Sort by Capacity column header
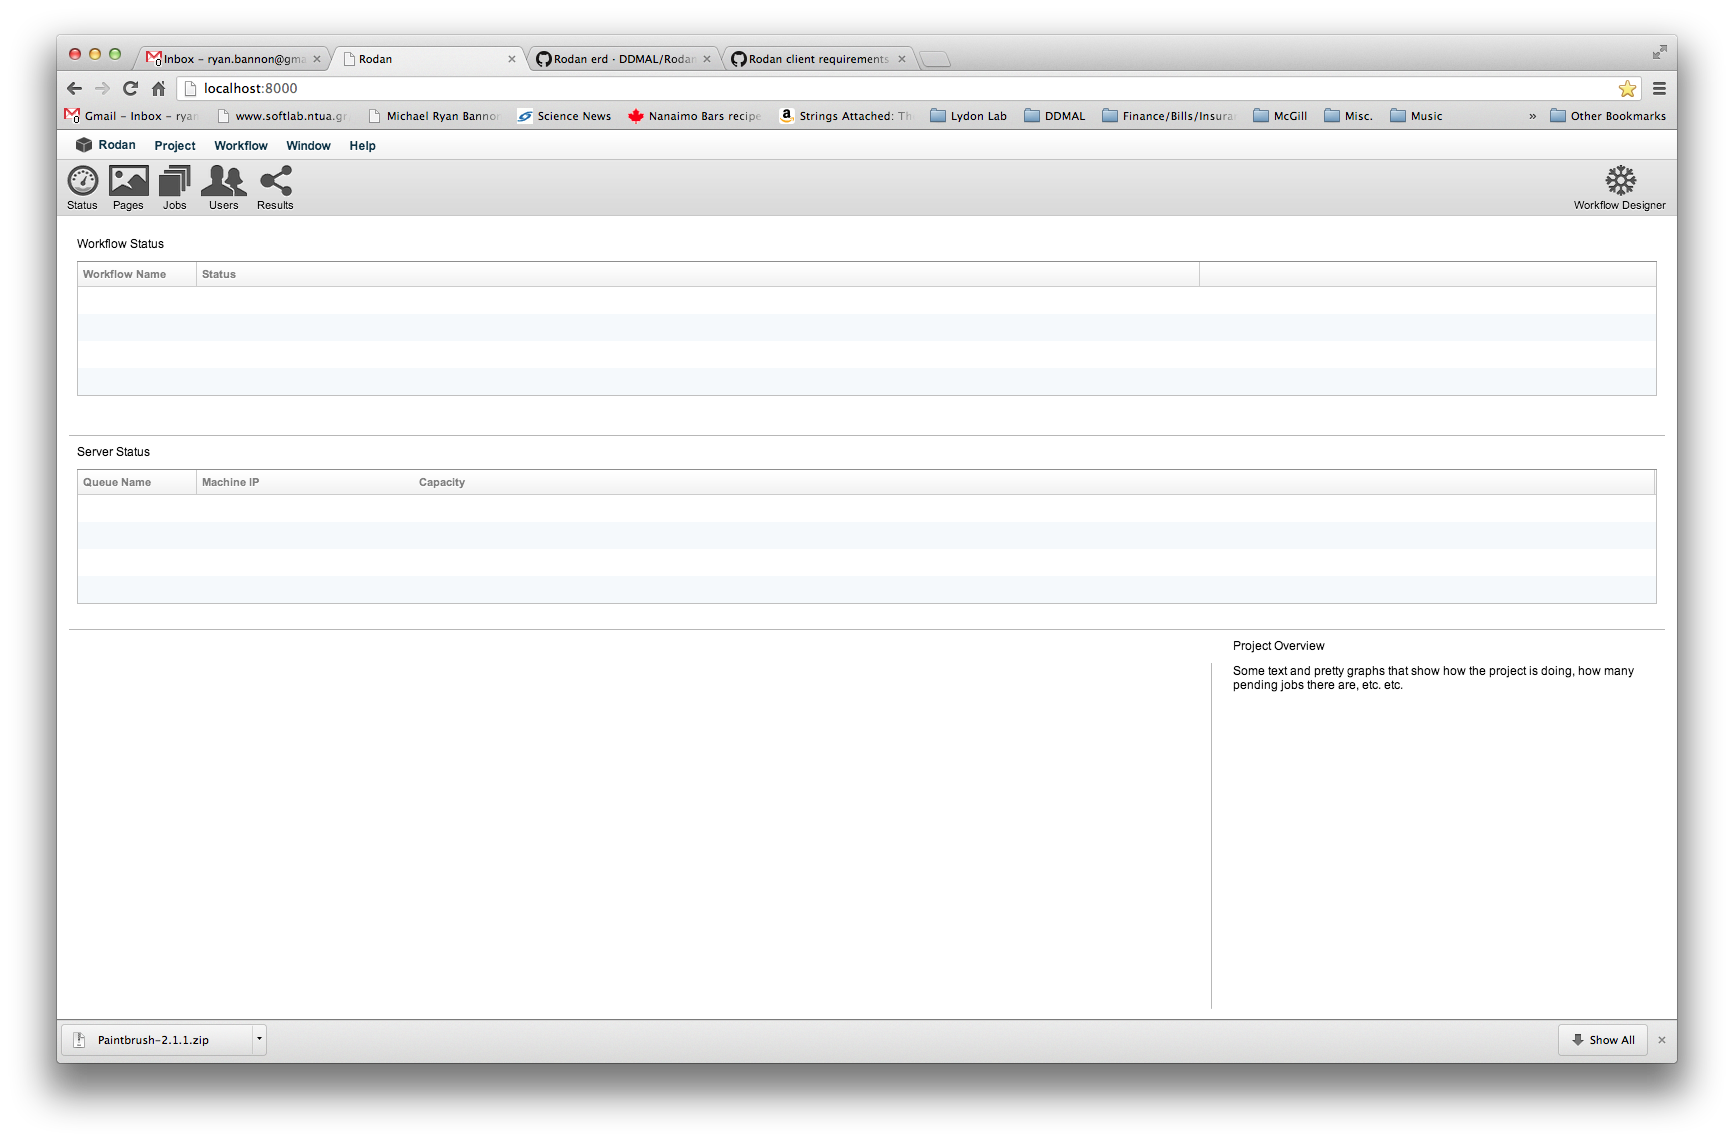The width and height of the screenshot is (1734, 1142). pyautogui.click(x=1034, y=482)
